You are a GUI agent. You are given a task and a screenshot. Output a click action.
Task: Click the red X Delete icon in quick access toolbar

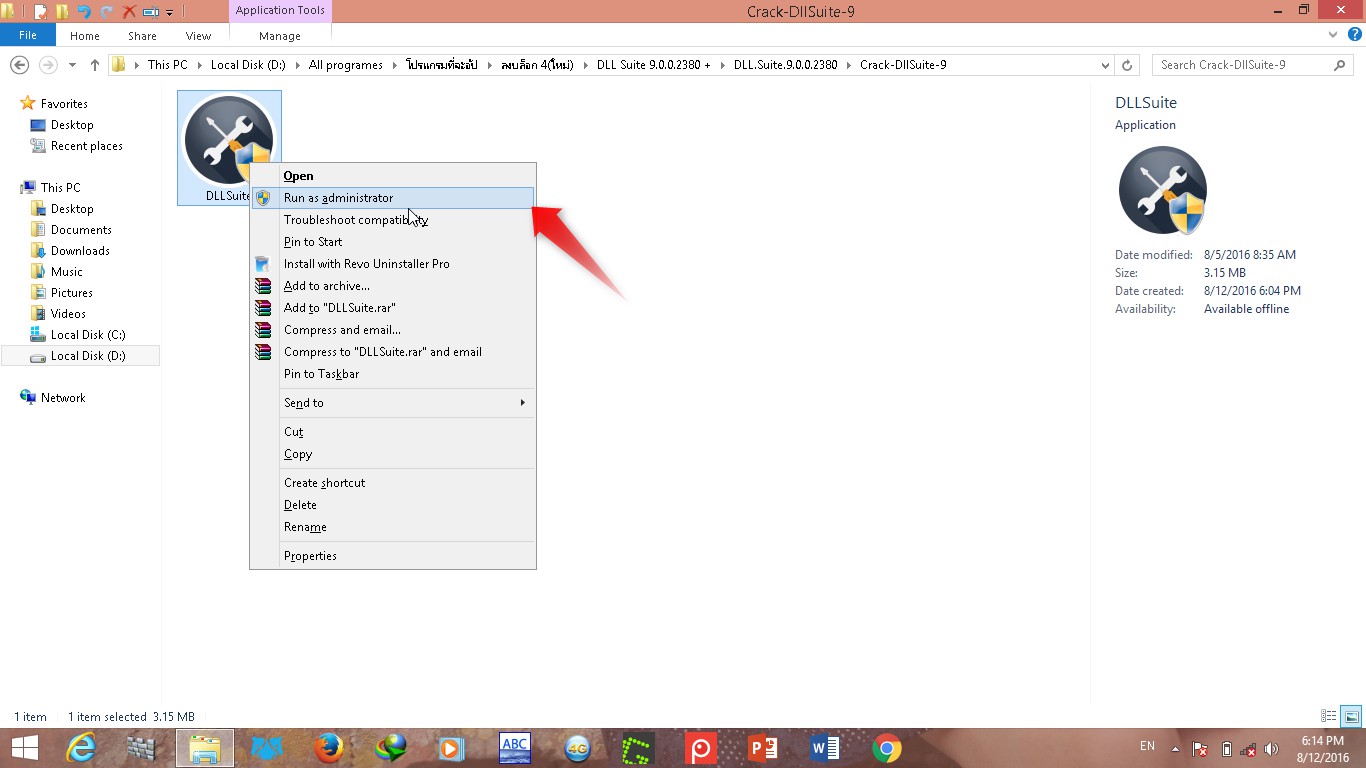[x=129, y=12]
